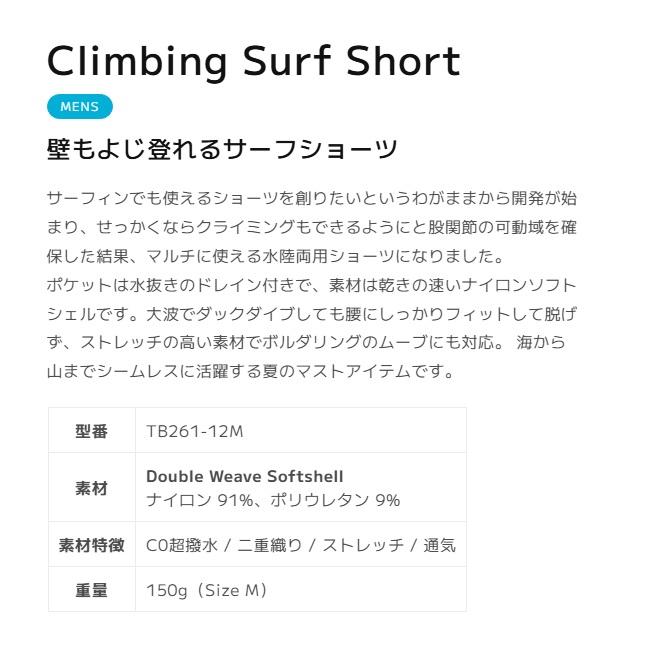This screenshot has width=650, height=650.
Task: Click the line starting with まり、せっかくなら
Action: click(311, 227)
